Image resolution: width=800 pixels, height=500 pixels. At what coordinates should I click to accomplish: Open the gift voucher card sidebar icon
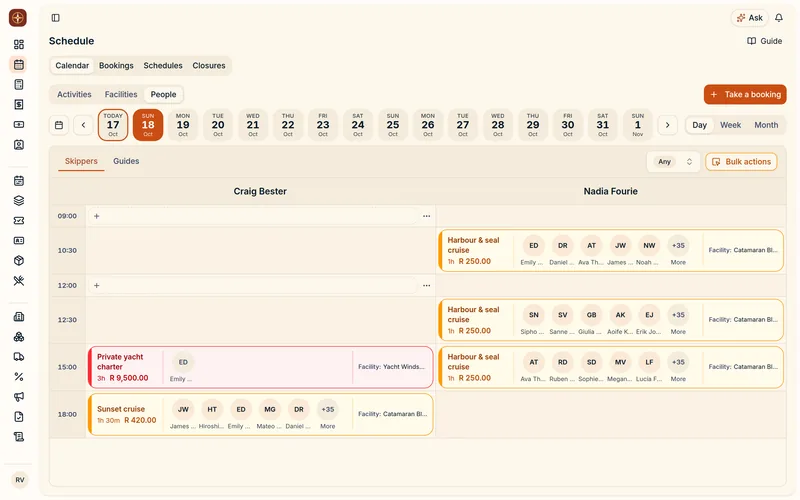point(19,124)
